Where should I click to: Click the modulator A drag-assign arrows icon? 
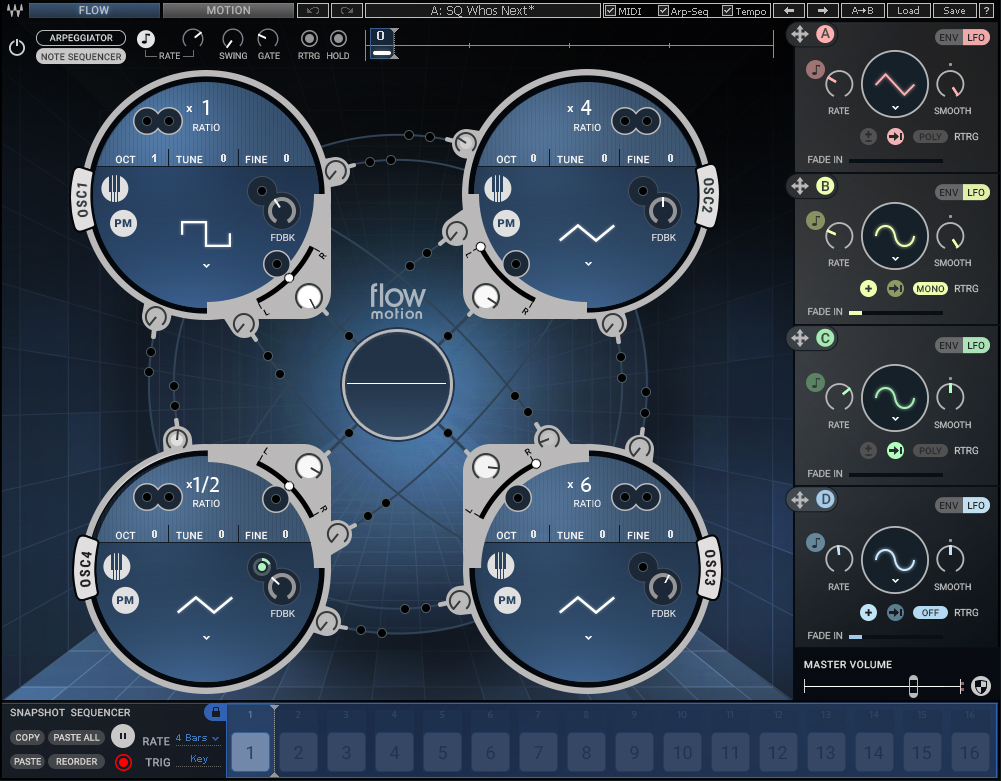[800, 35]
